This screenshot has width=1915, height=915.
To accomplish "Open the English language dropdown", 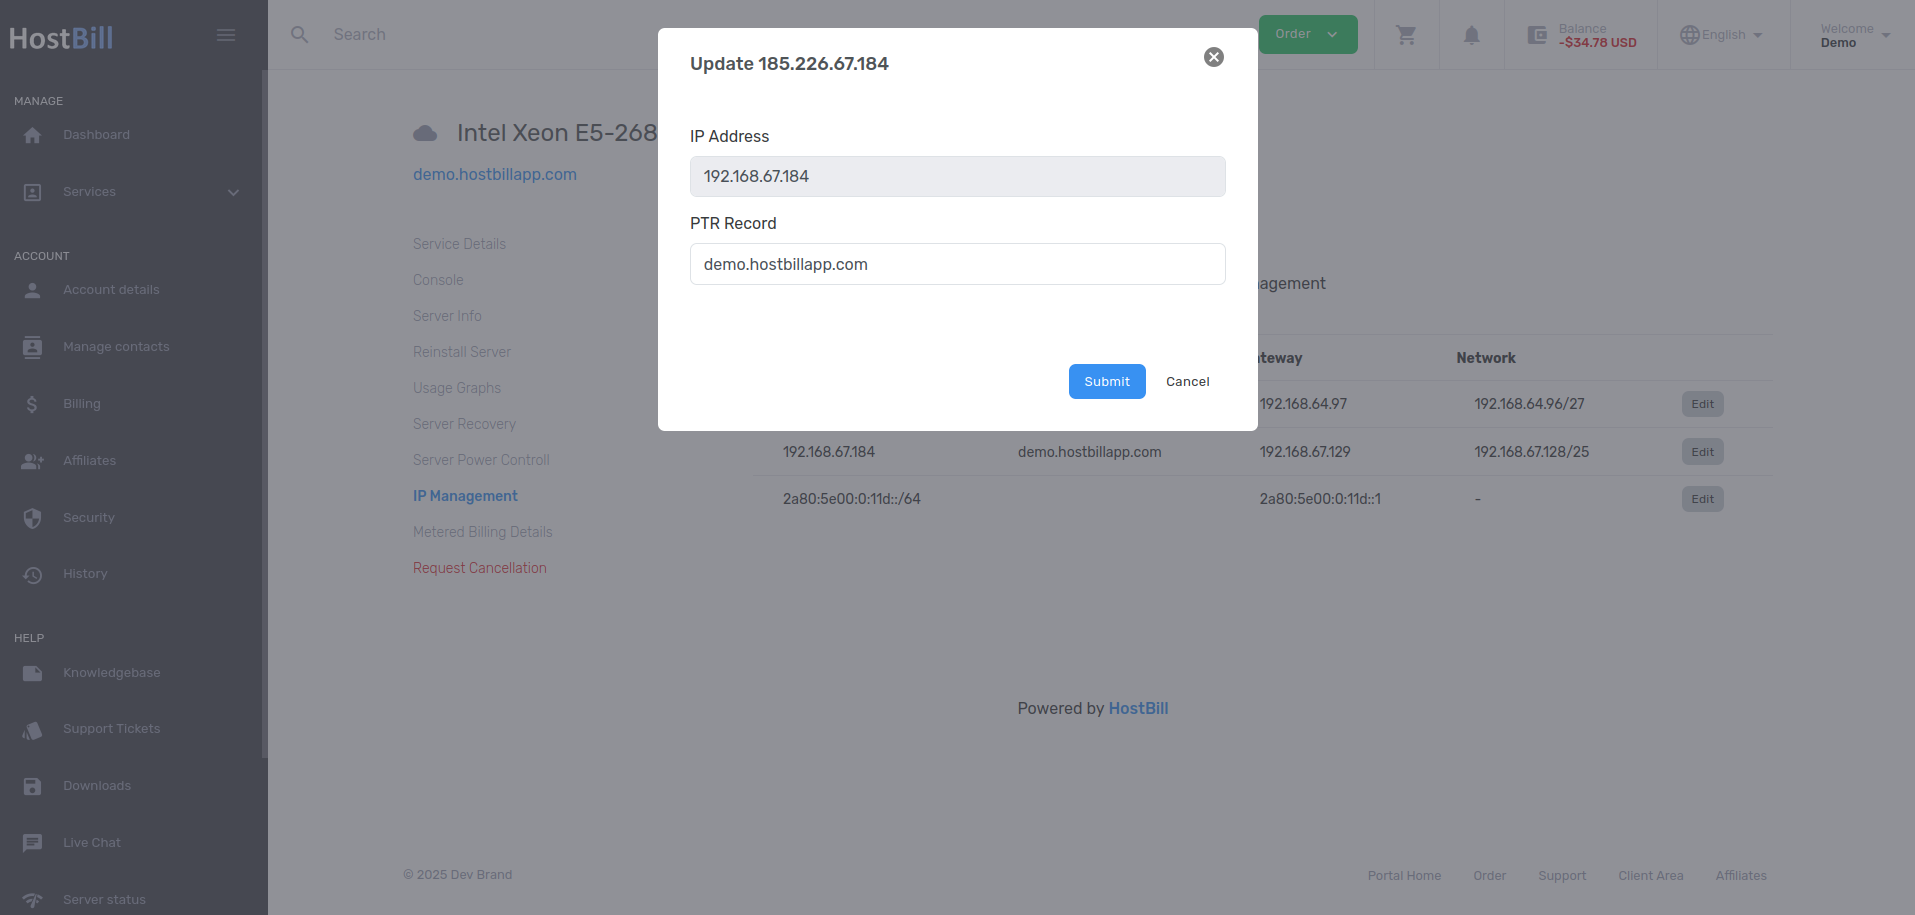I will (x=1721, y=35).
